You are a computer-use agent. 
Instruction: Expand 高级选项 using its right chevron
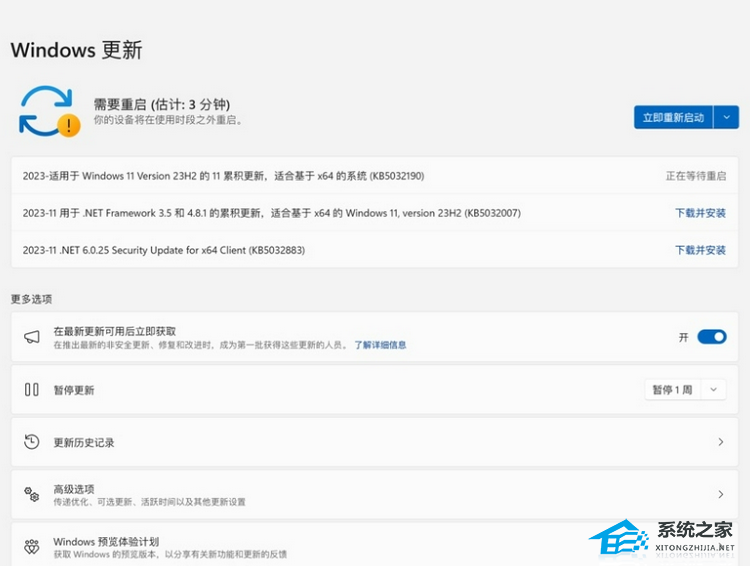pos(720,494)
